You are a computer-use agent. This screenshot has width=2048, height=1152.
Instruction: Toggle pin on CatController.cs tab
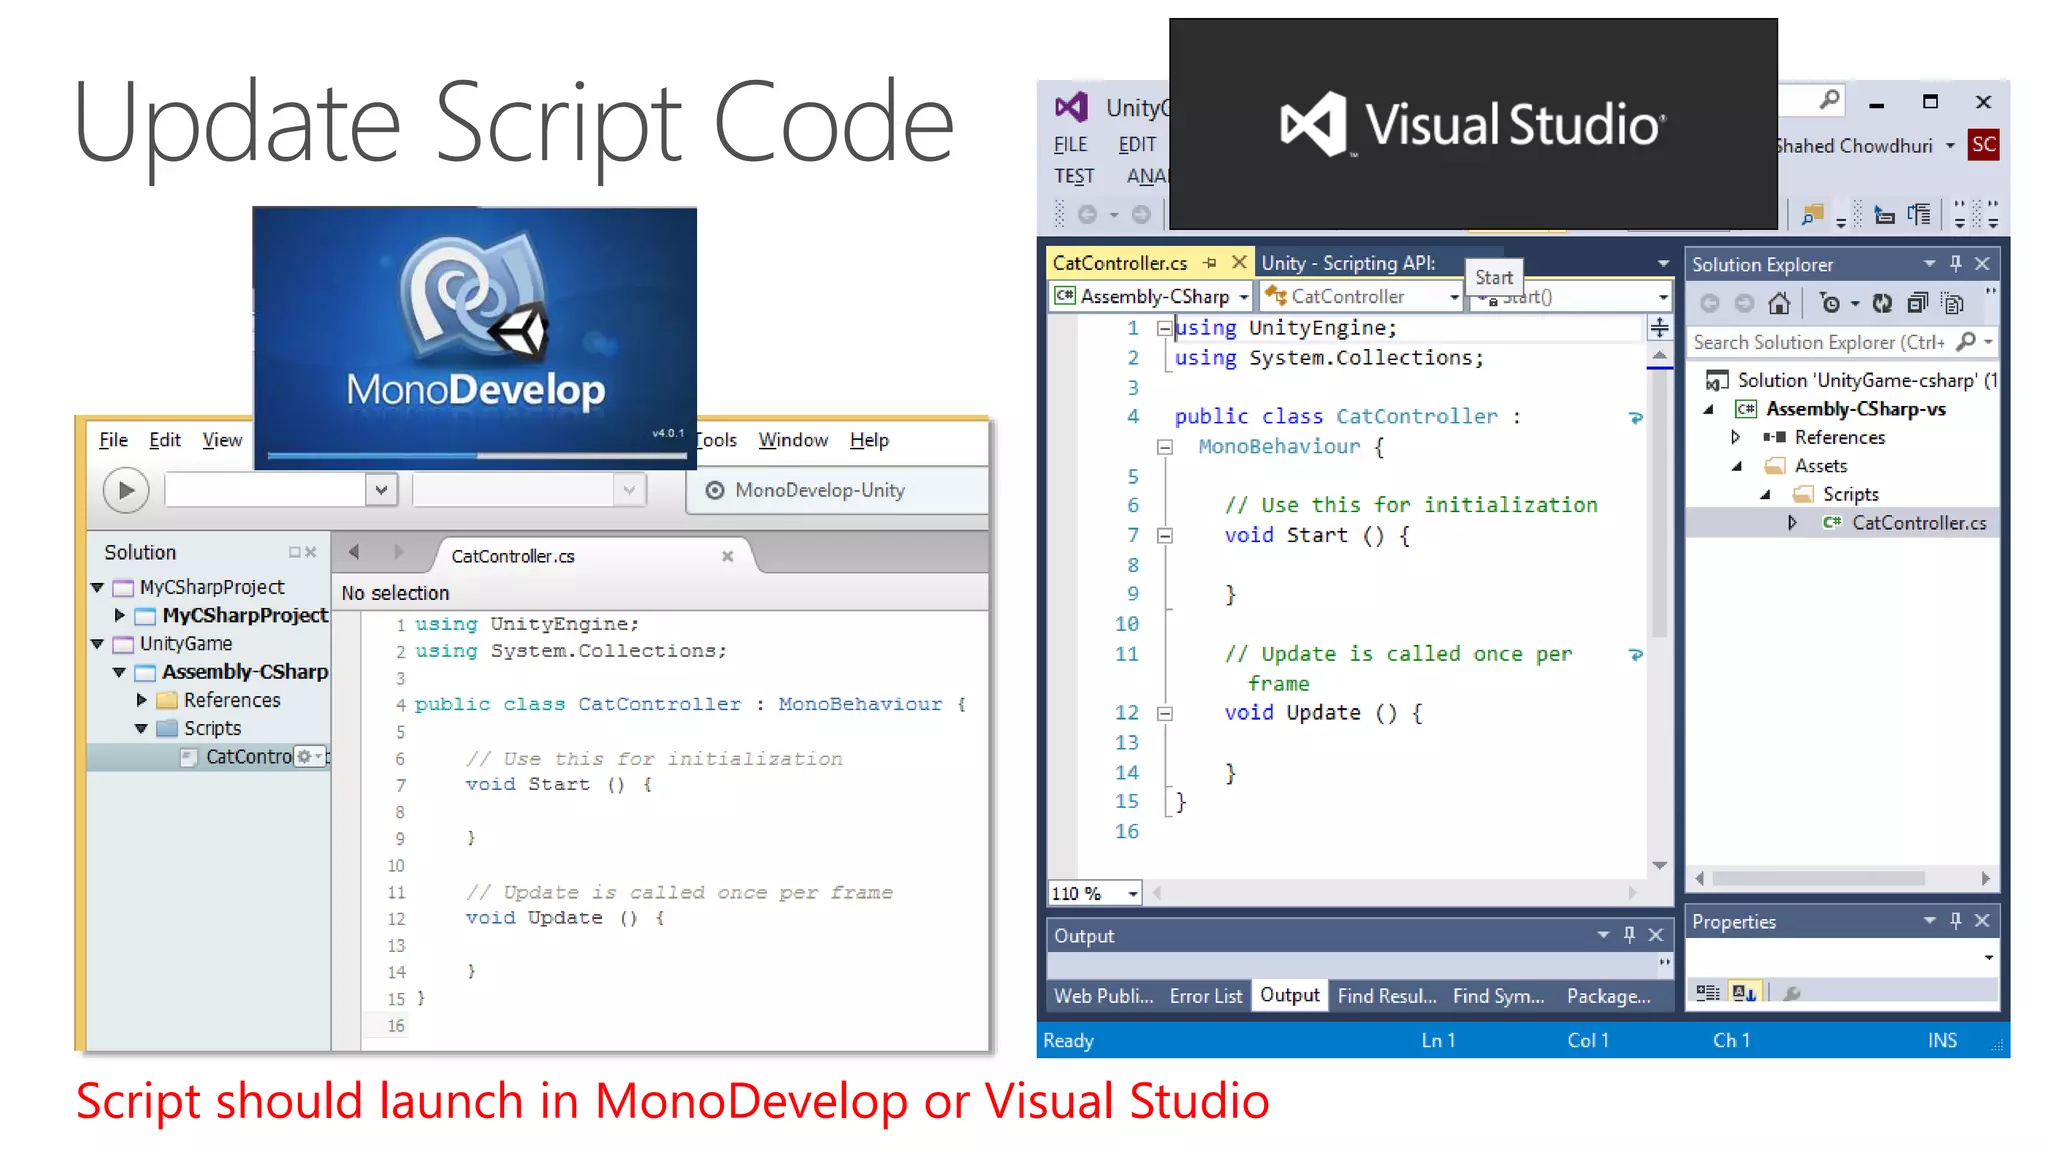(1210, 263)
